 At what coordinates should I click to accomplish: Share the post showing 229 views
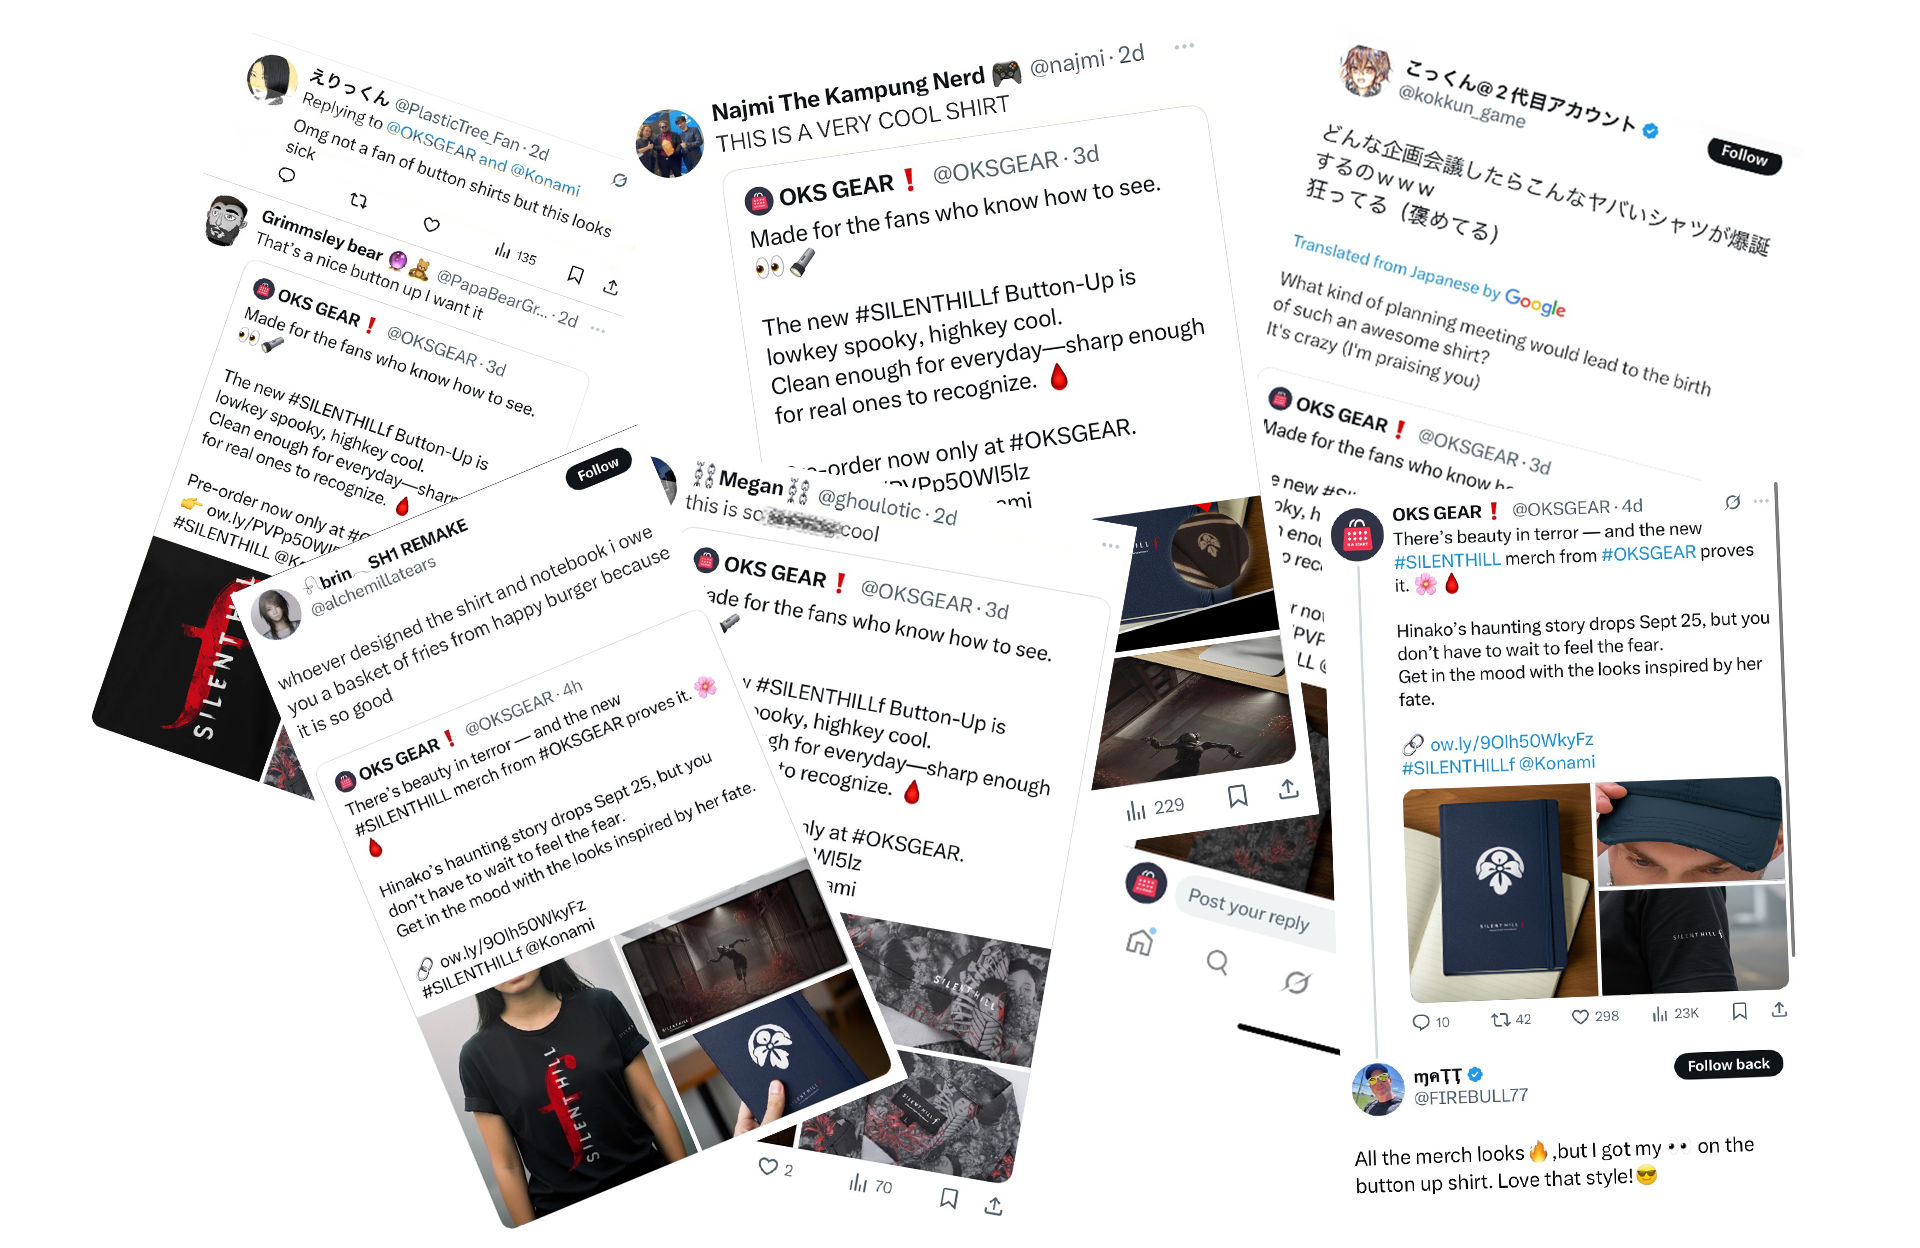click(1288, 789)
